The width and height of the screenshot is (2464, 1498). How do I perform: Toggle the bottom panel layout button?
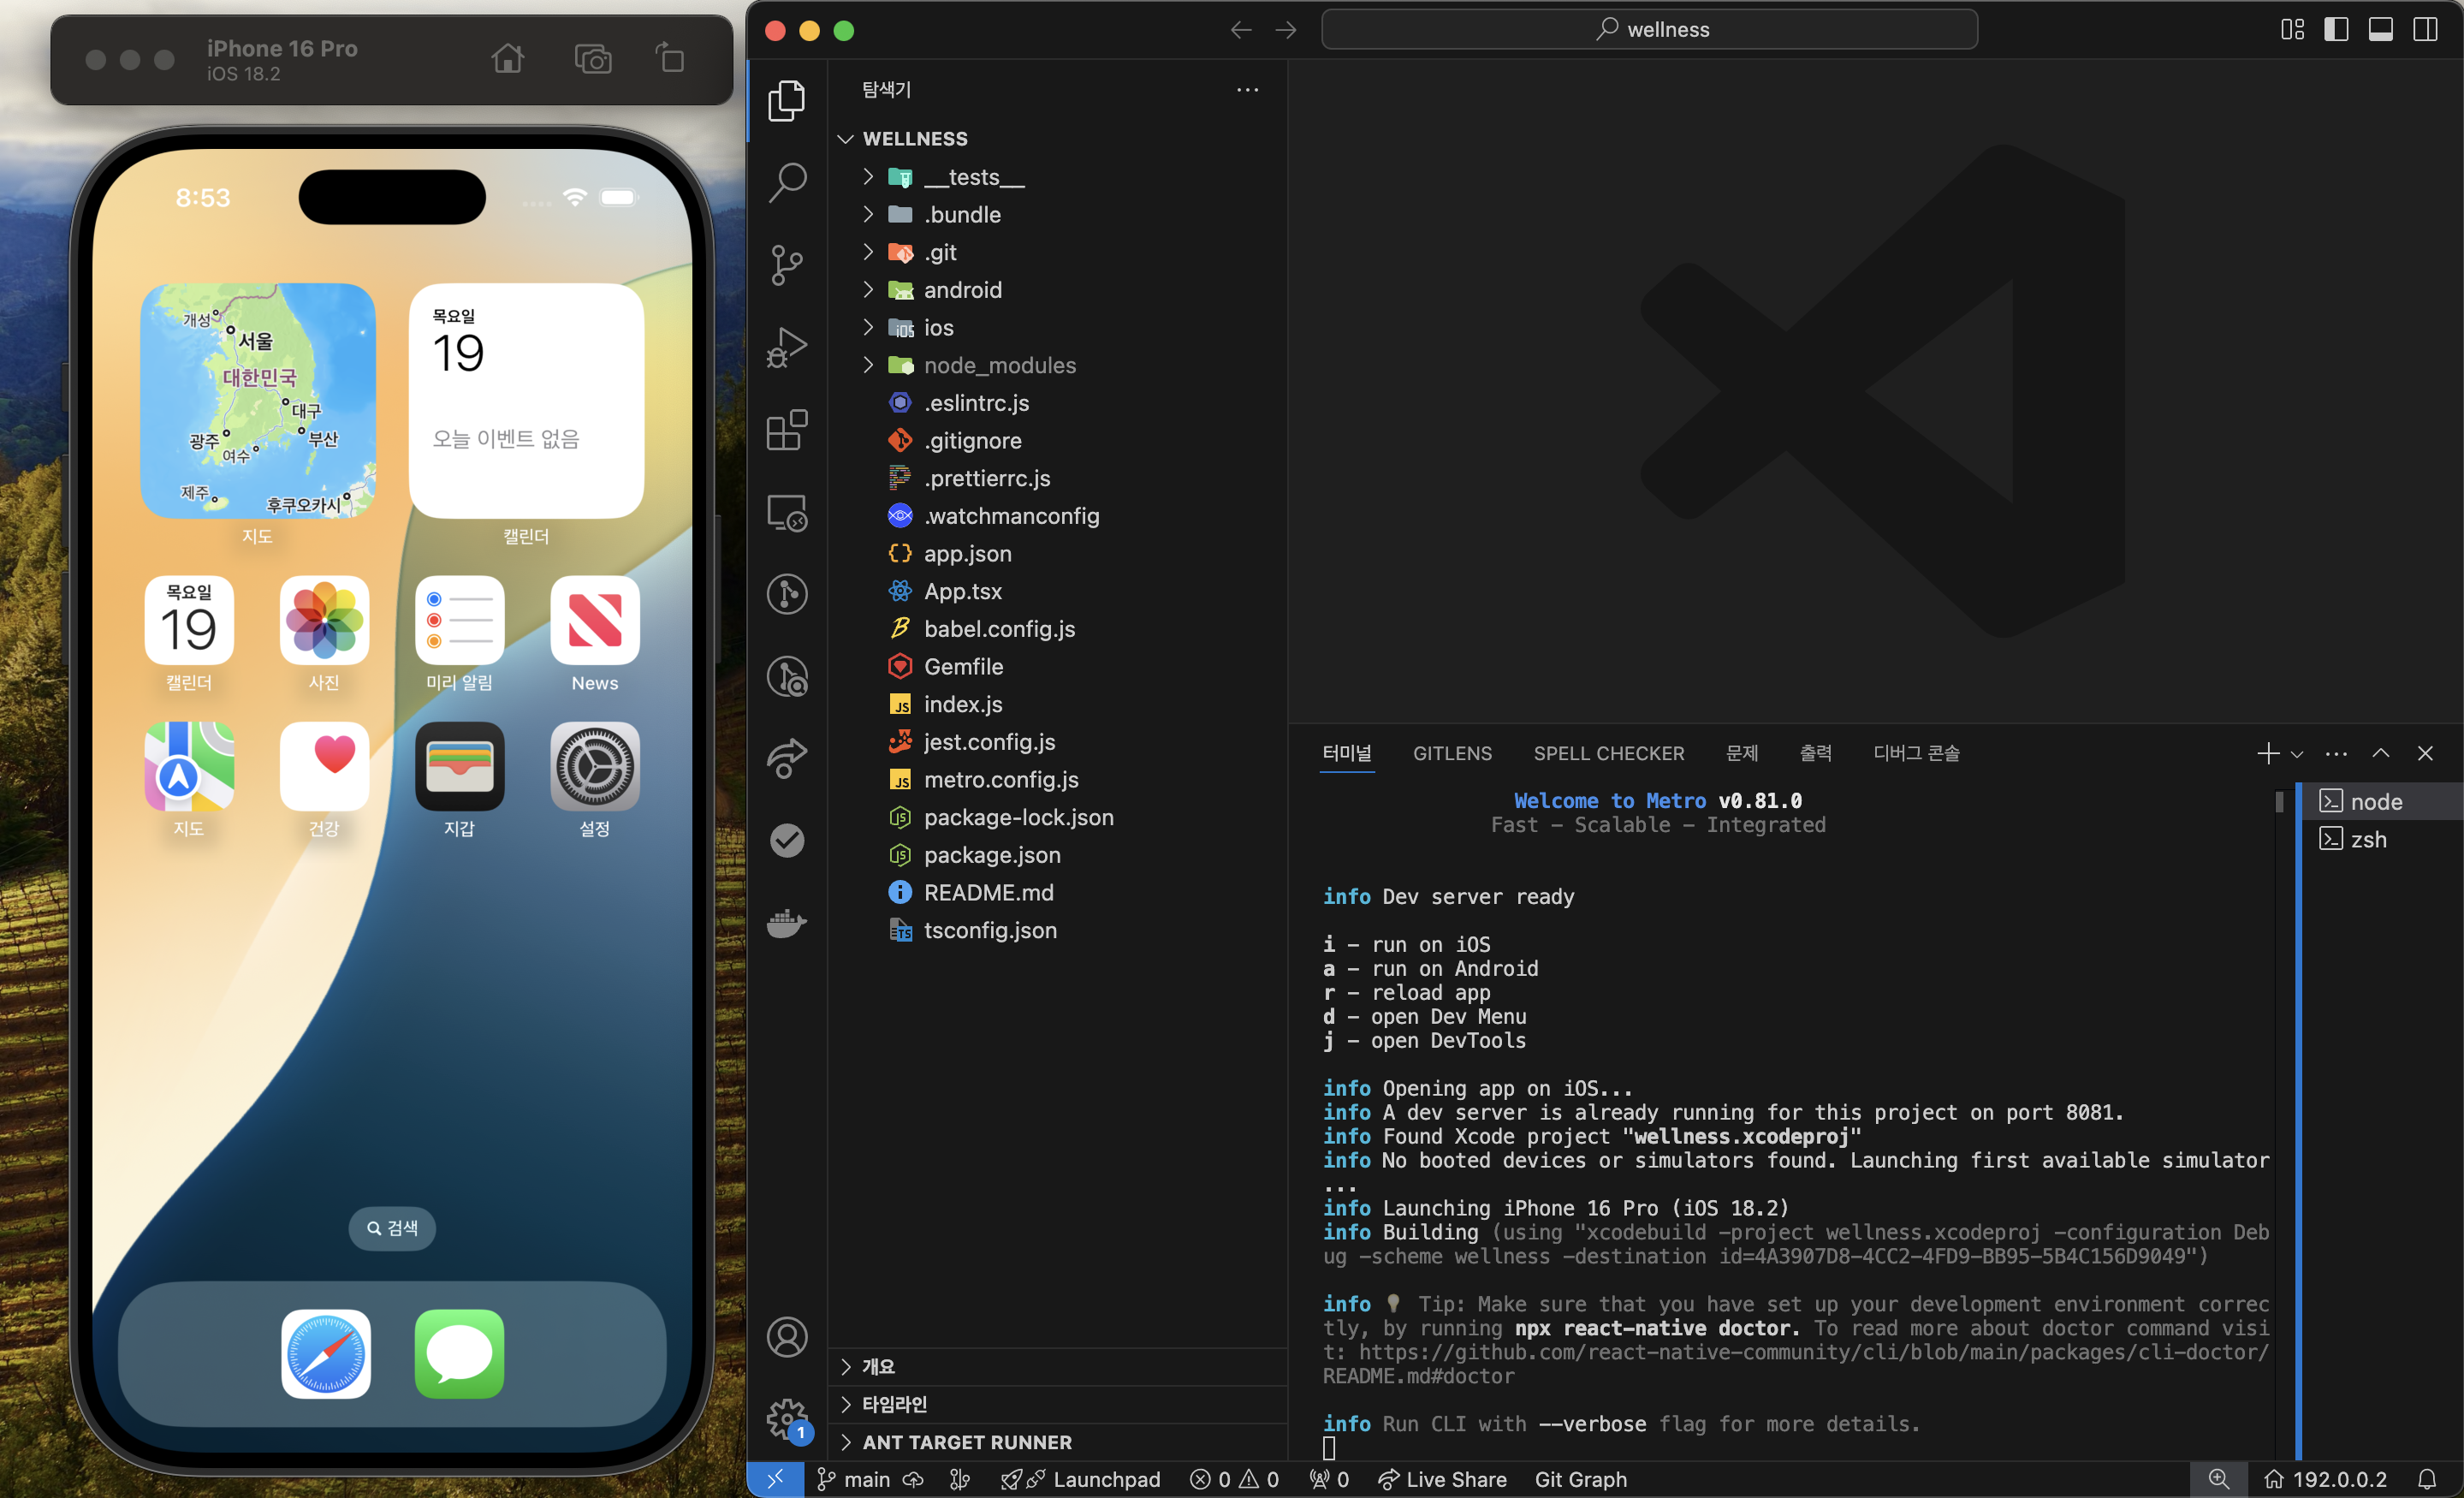coord(2381,30)
